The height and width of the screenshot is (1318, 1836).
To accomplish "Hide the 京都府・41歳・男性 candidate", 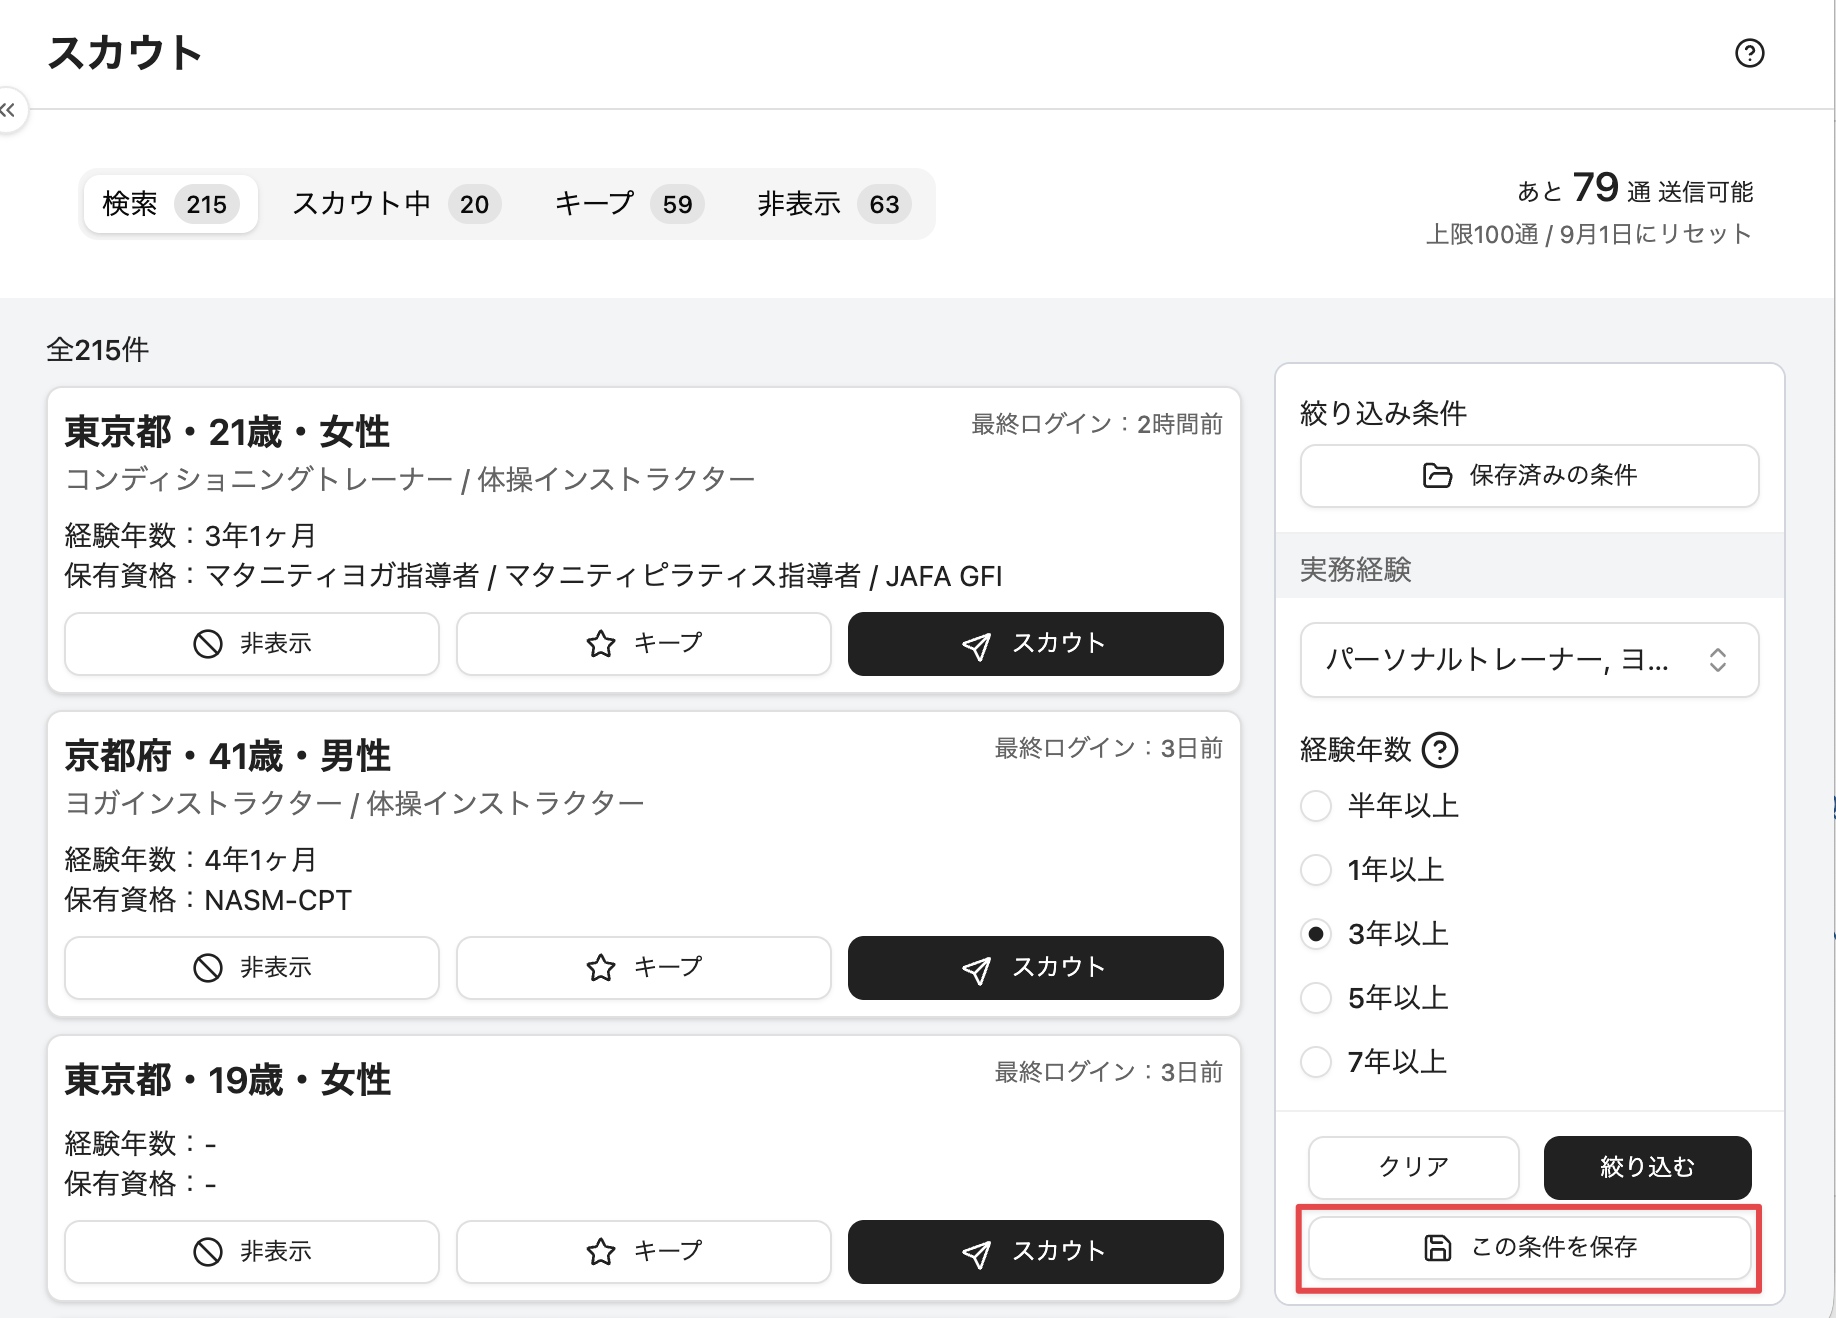I will pyautogui.click(x=252, y=968).
